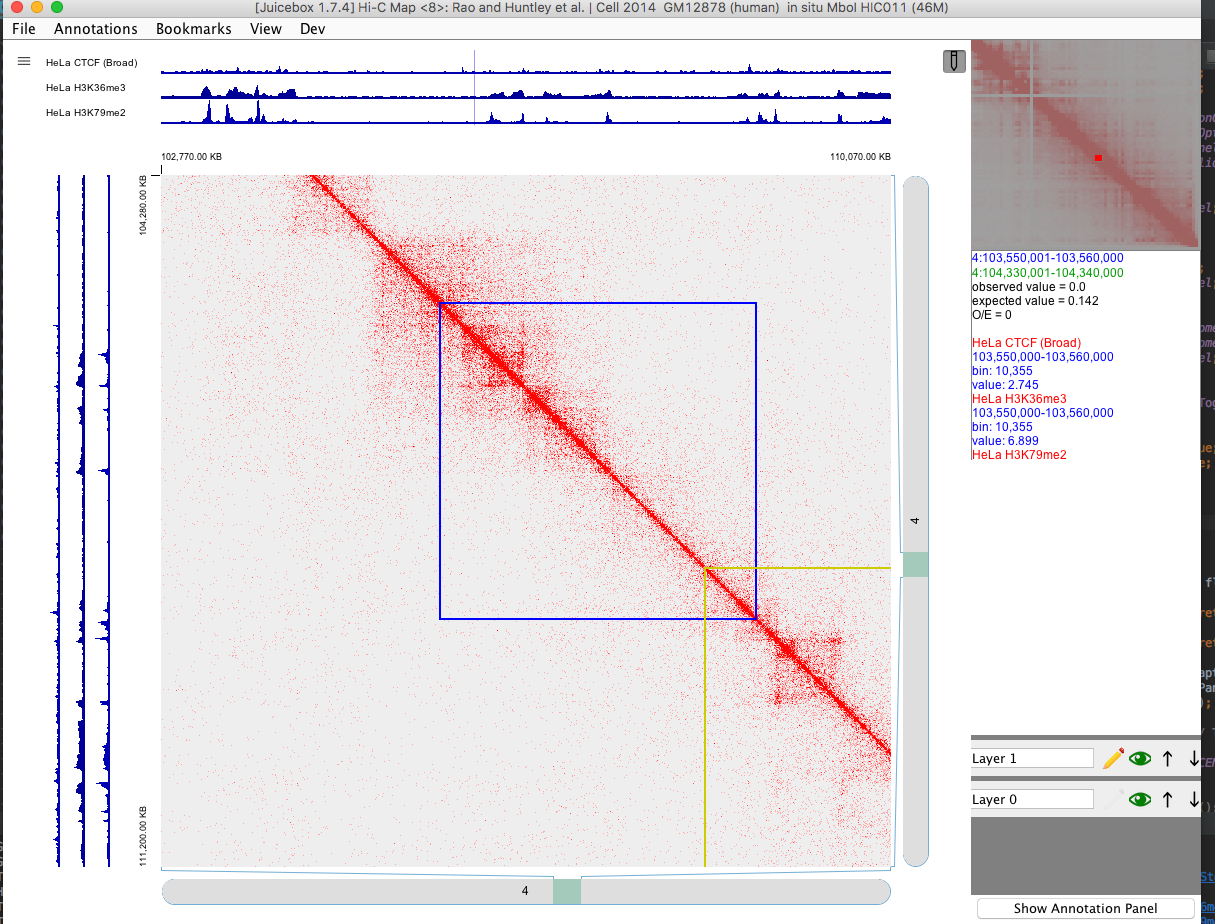Screen dimensions: 1215x924
Task: Click the Hi-C overview map thumbnail
Action: point(1085,145)
